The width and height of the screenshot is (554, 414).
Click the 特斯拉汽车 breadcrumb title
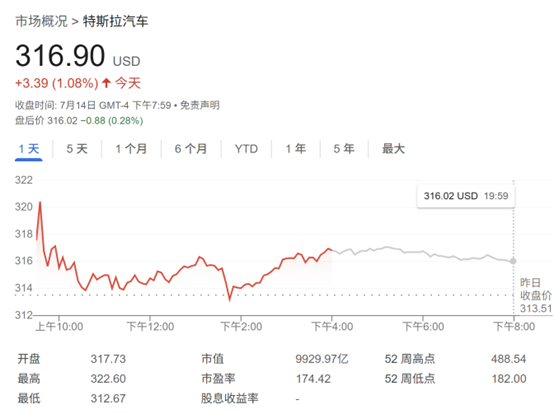pos(116,21)
